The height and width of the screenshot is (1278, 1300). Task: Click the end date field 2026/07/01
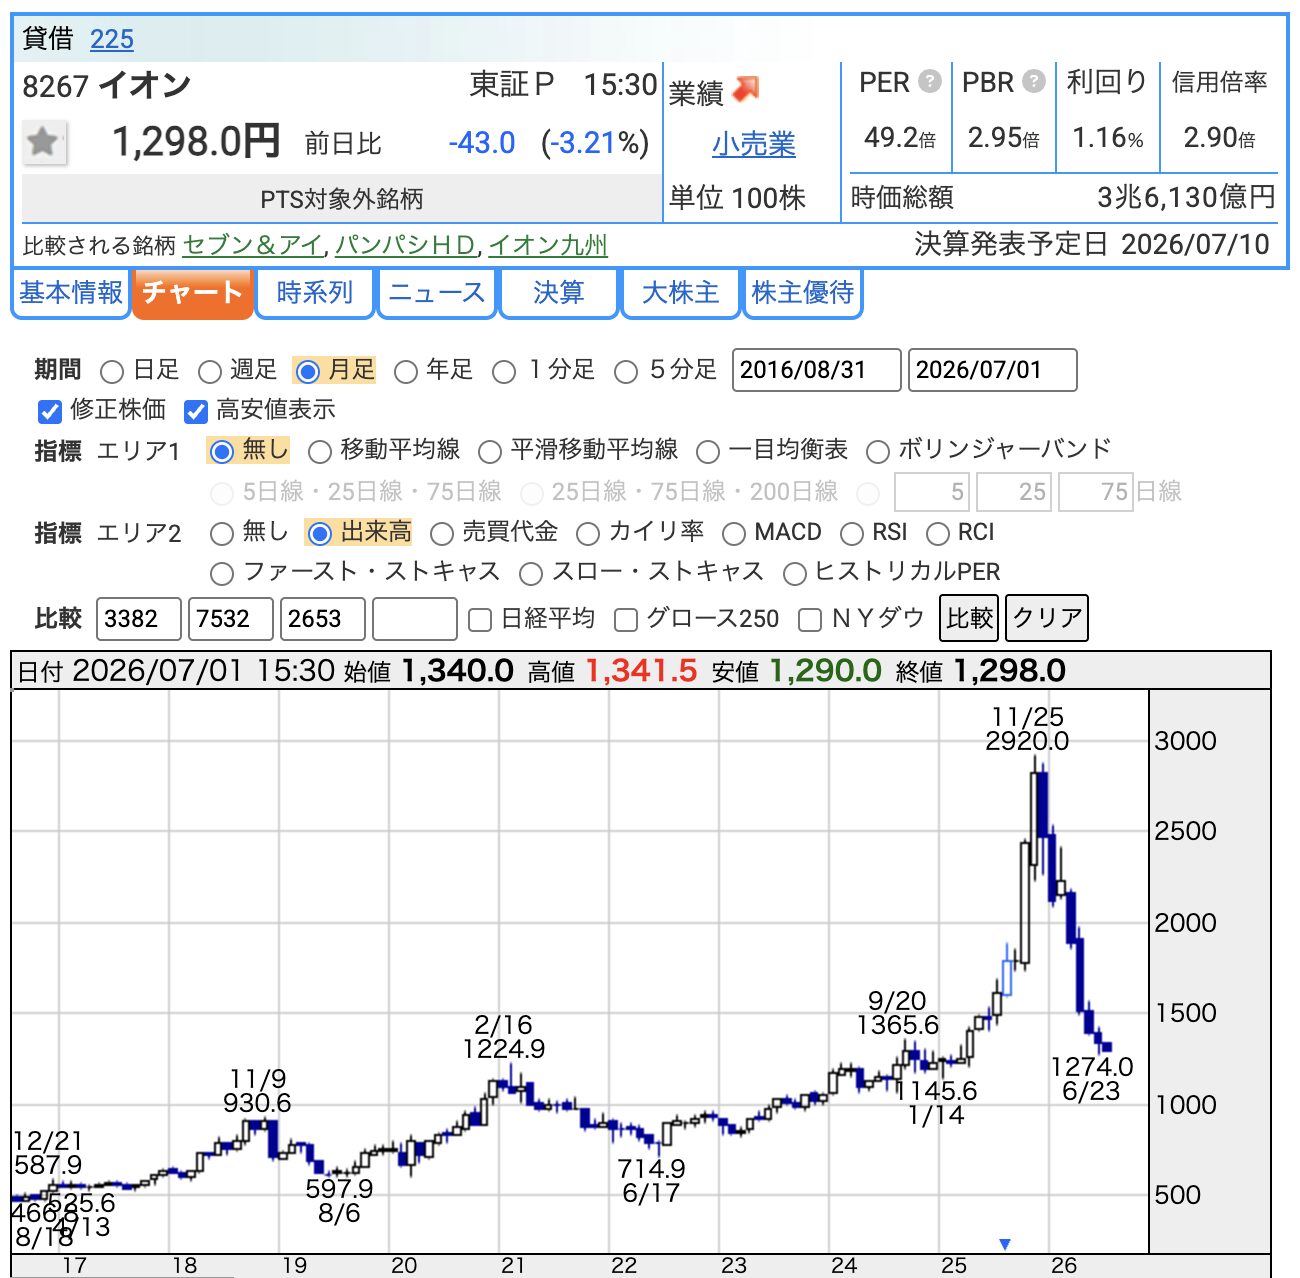[993, 370]
